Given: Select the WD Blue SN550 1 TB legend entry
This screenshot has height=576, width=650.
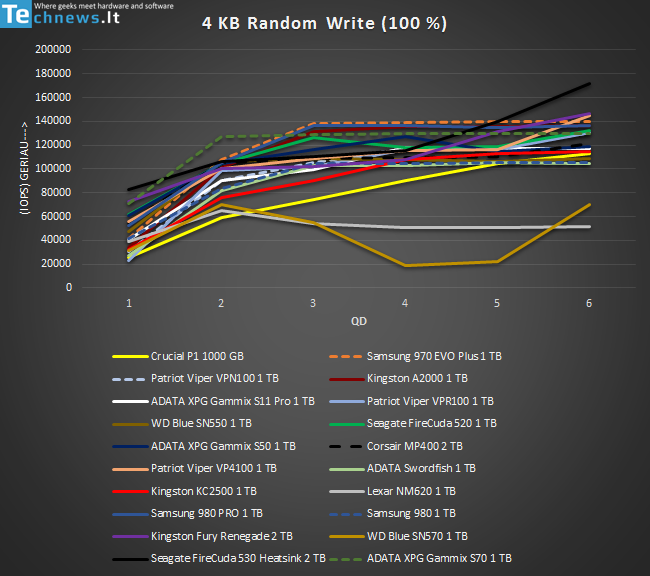Looking at the screenshot, I should [x=182, y=423].
